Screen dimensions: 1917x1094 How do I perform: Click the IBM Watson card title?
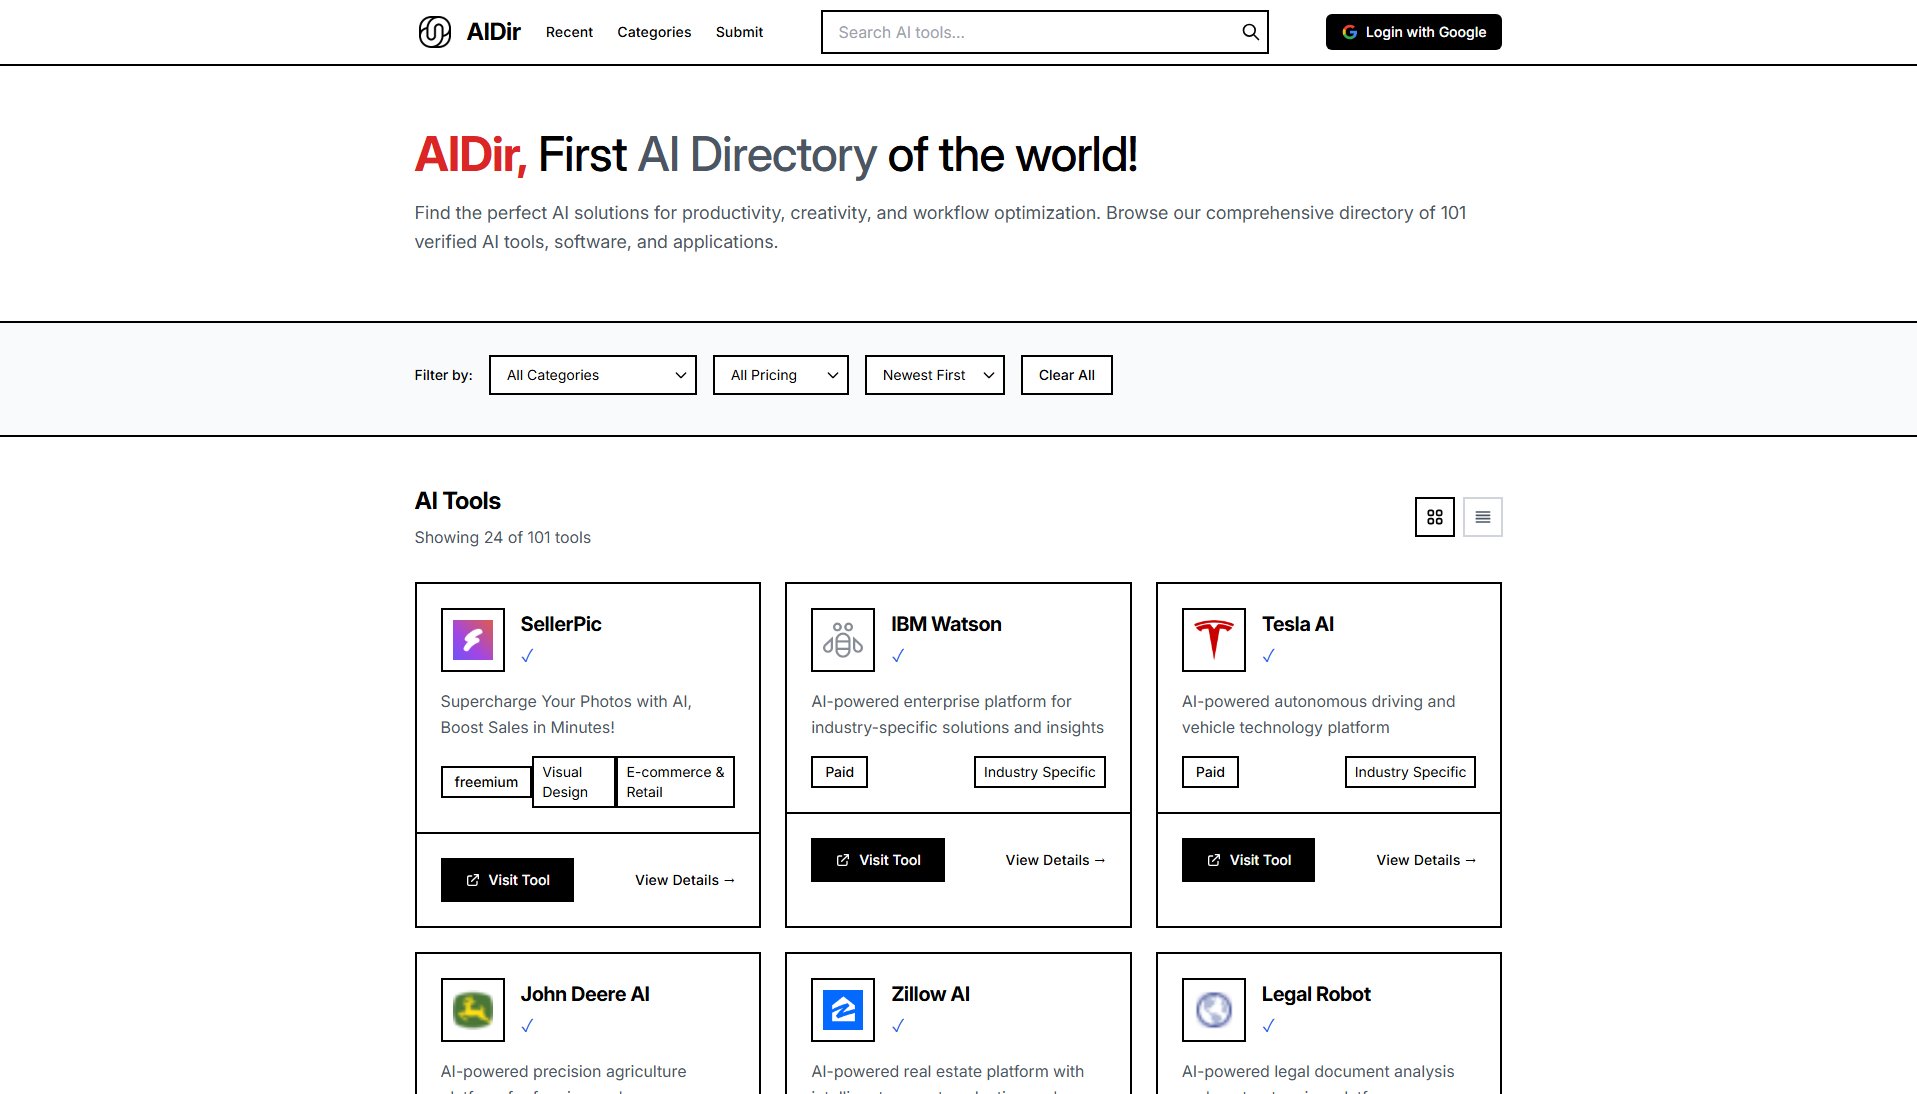coord(946,624)
